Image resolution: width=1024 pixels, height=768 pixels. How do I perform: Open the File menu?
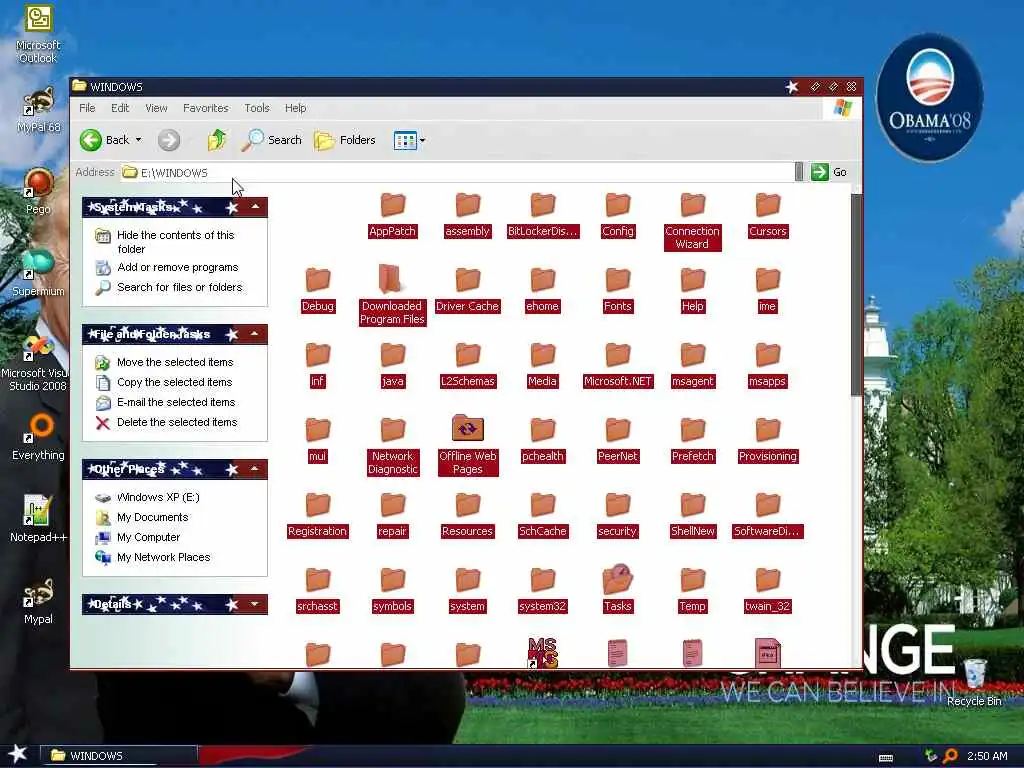coord(87,108)
